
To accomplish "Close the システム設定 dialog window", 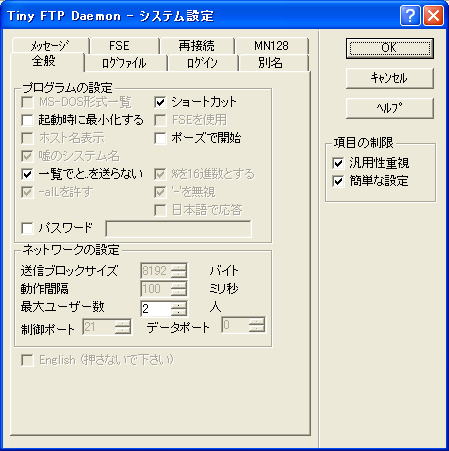I will [433, 16].
